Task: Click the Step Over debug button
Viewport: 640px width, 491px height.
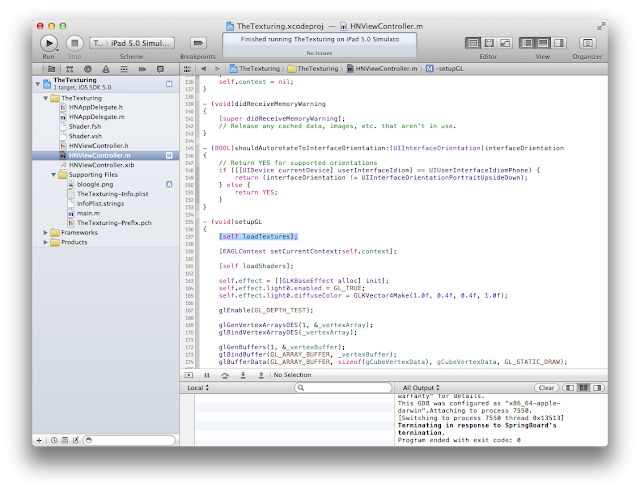Action: click(225, 375)
